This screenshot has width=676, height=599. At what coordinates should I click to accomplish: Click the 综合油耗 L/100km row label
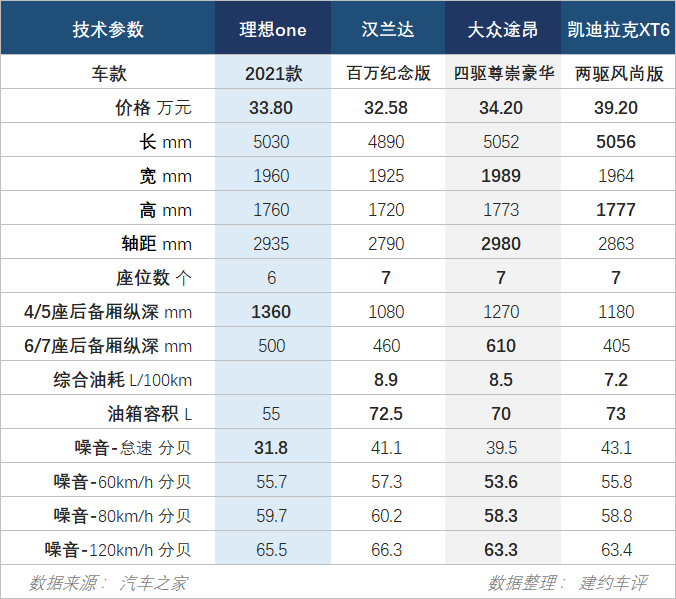[x=122, y=380]
